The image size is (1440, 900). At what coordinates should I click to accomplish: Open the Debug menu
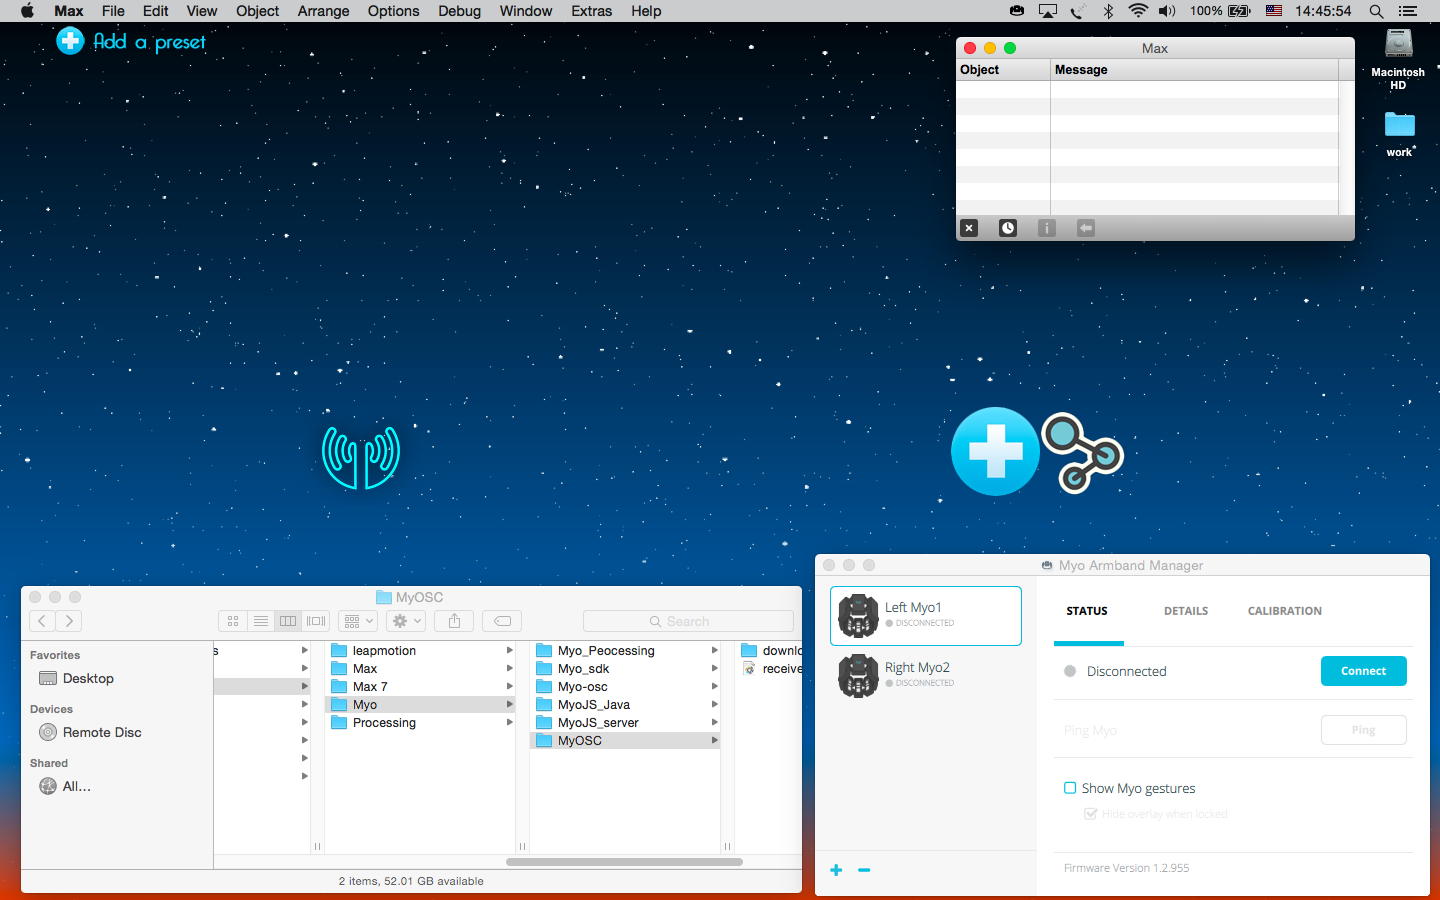(x=459, y=11)
